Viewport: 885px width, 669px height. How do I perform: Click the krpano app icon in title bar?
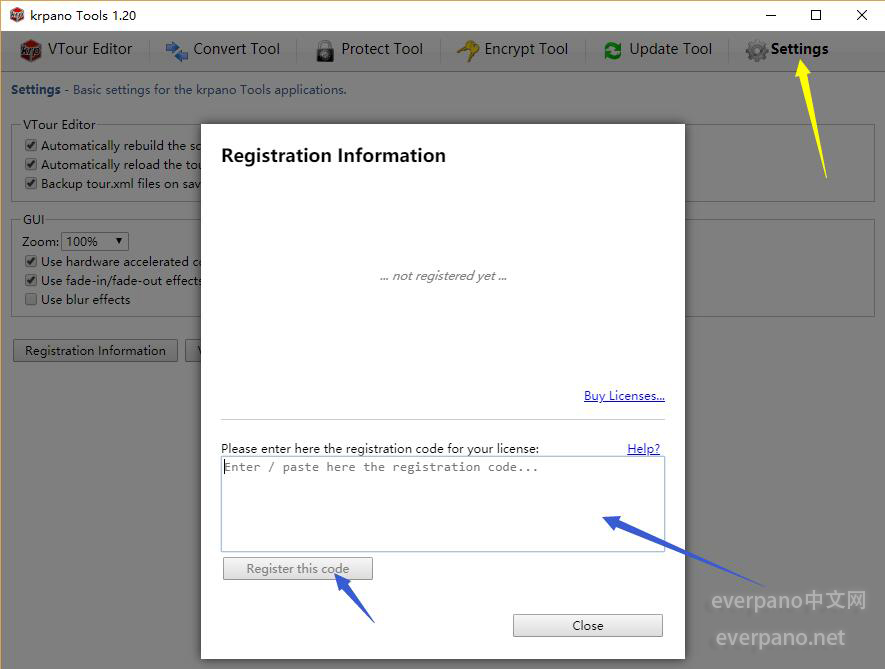pos(17,15)
